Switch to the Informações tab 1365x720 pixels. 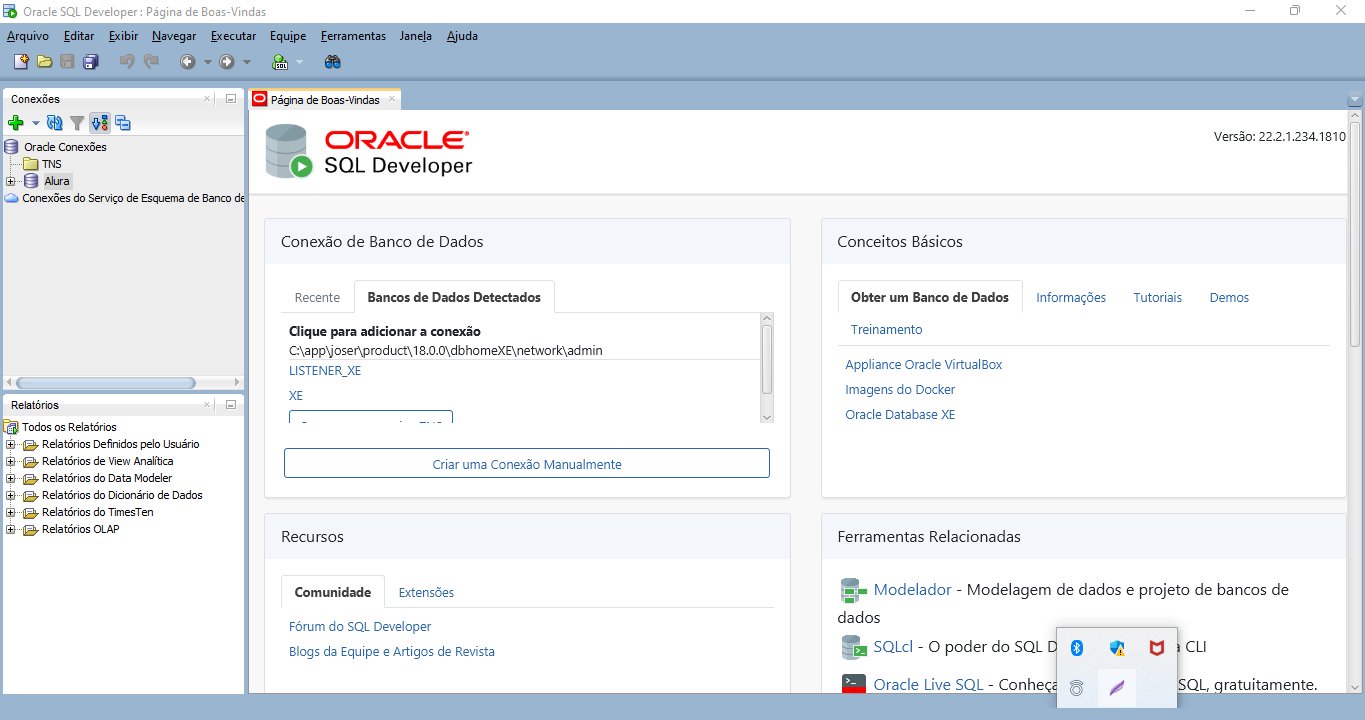[1071, 297]
